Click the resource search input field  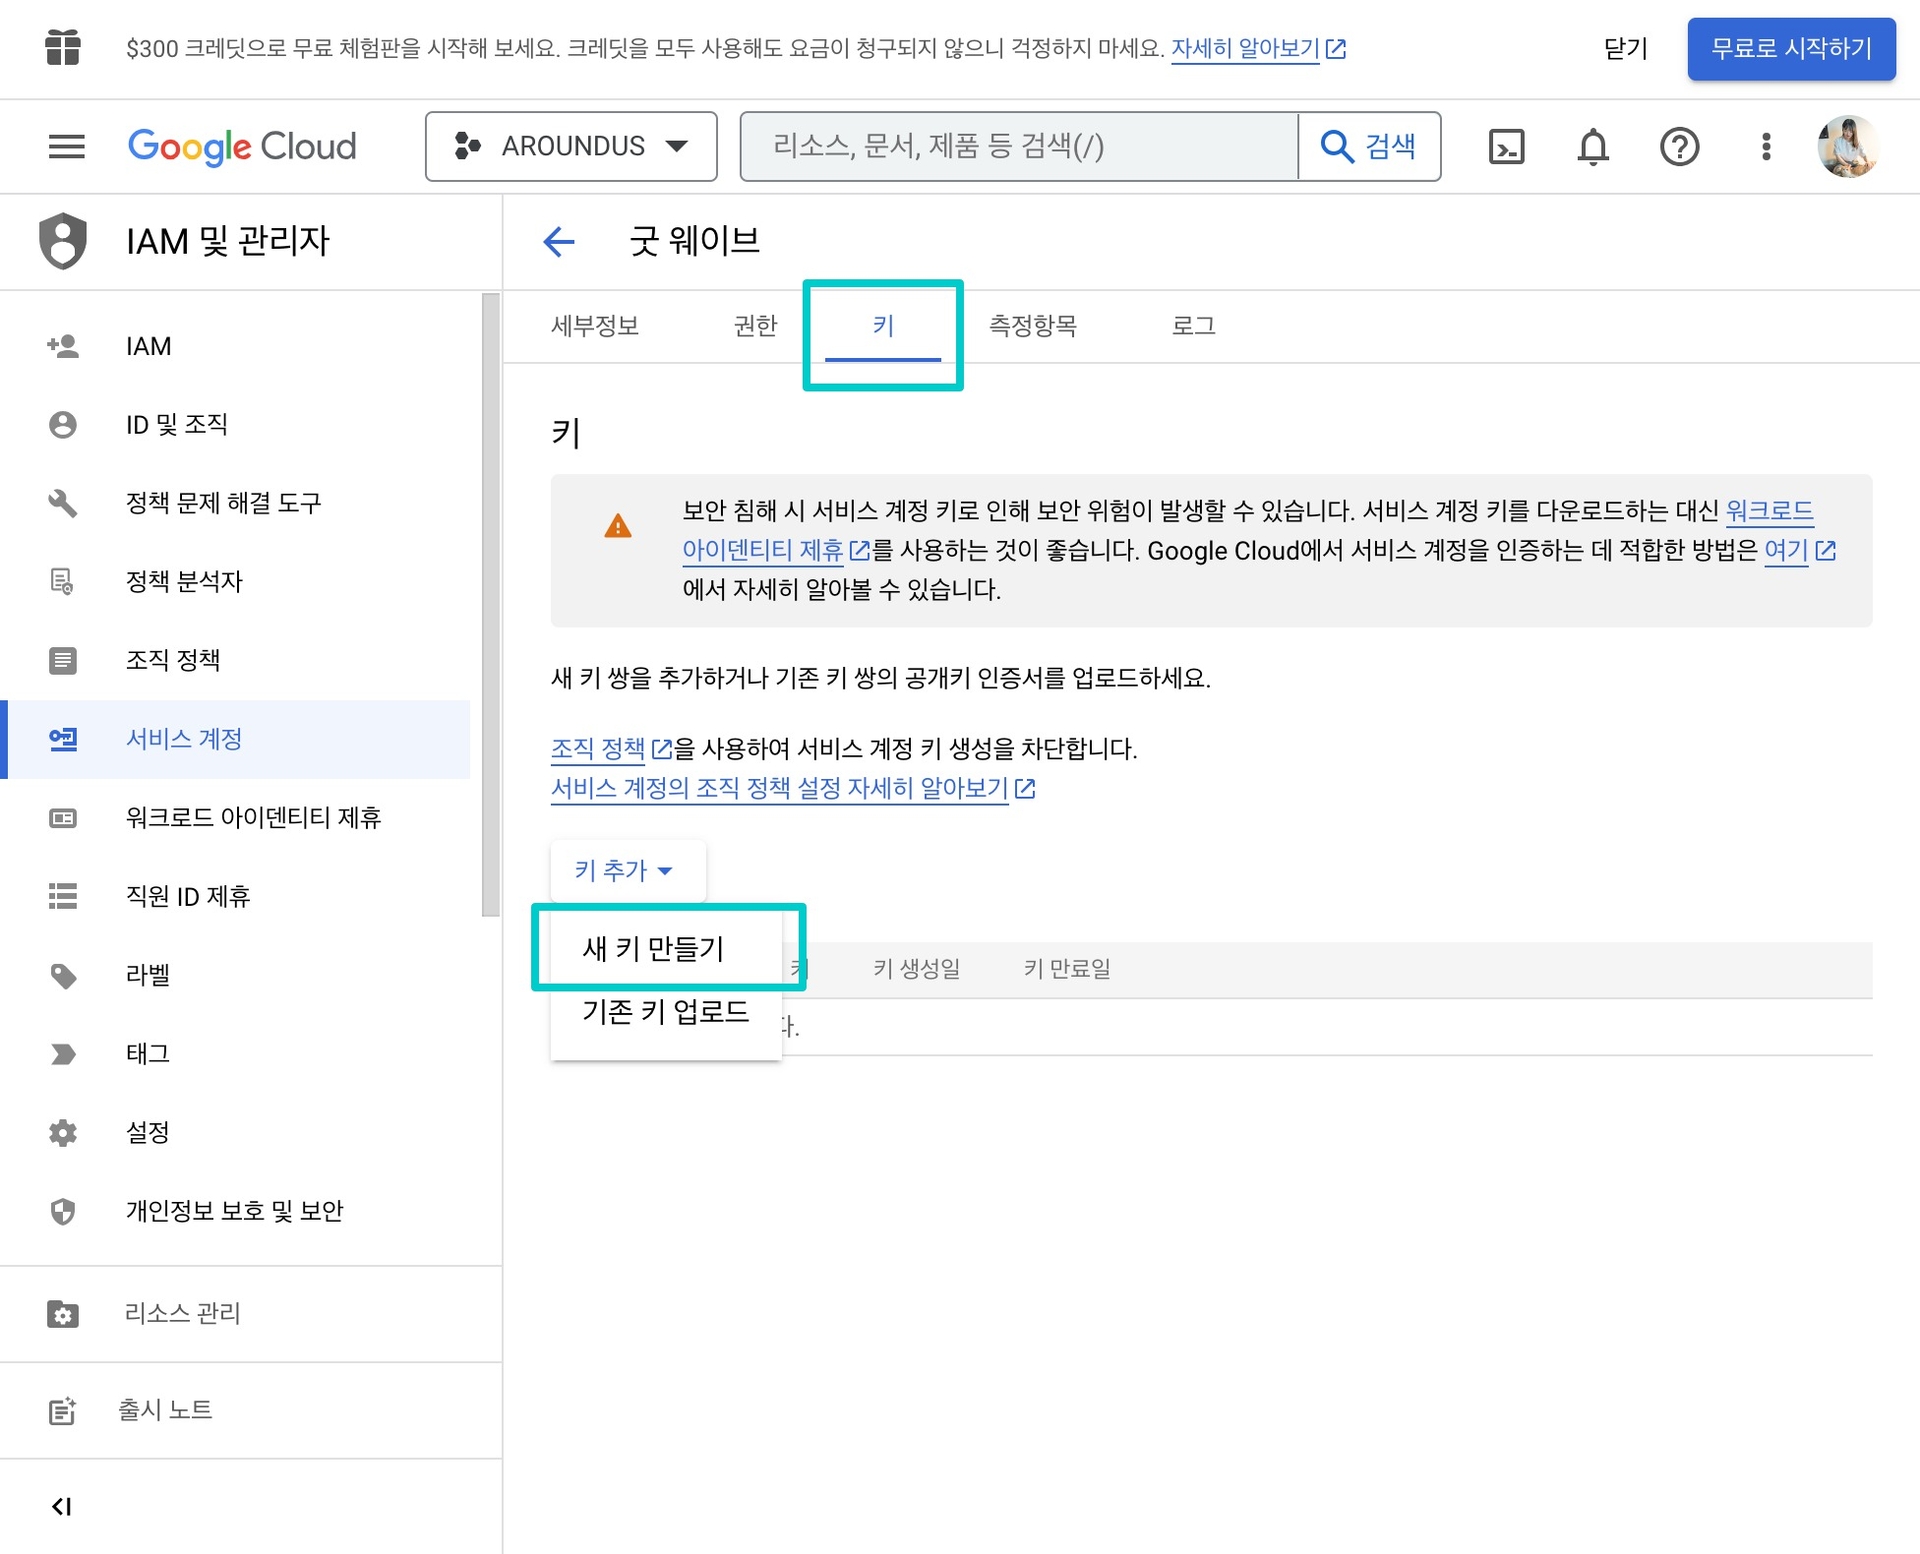click(x=1018, y=146)
